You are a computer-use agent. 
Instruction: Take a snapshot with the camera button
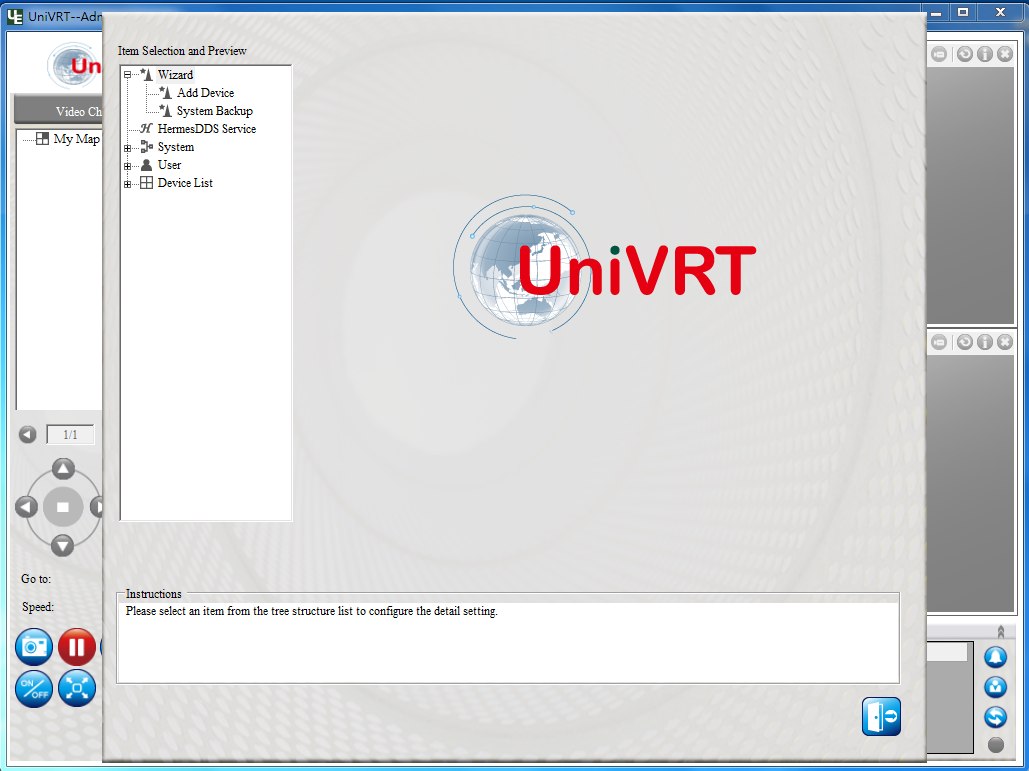34,647
